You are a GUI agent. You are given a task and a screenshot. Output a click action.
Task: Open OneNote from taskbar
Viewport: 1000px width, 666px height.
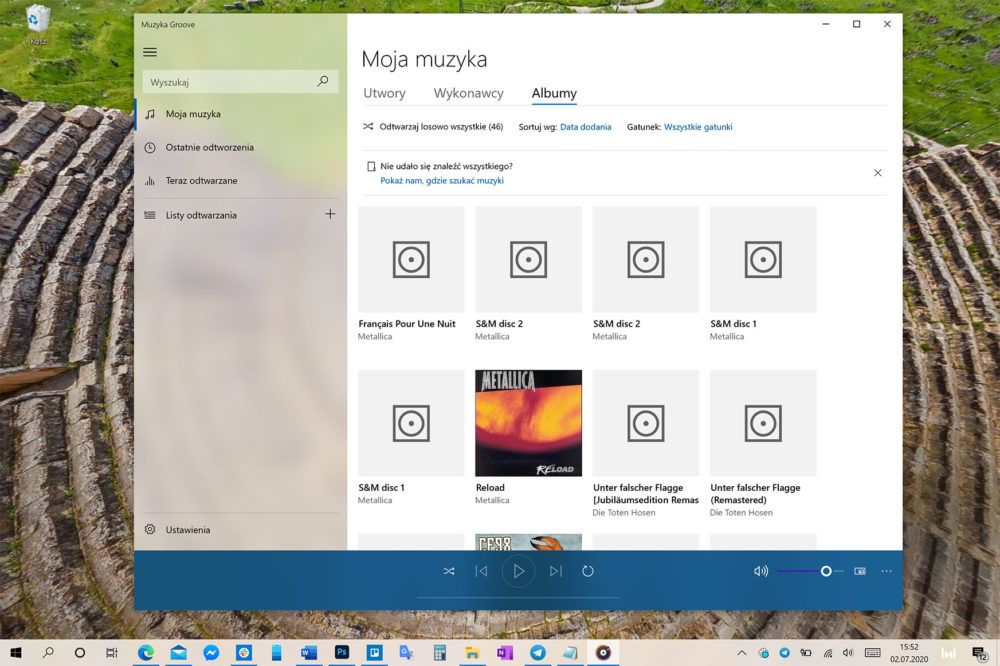[504, 653]
